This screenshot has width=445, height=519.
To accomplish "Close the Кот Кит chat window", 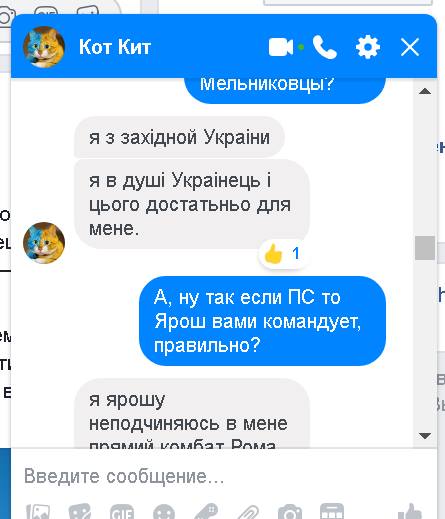I will pyautogui.click(x=410, y=47).
